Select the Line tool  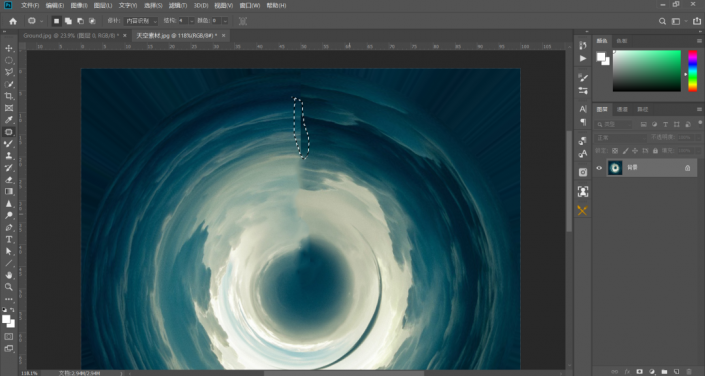click(x=9, y=263)
